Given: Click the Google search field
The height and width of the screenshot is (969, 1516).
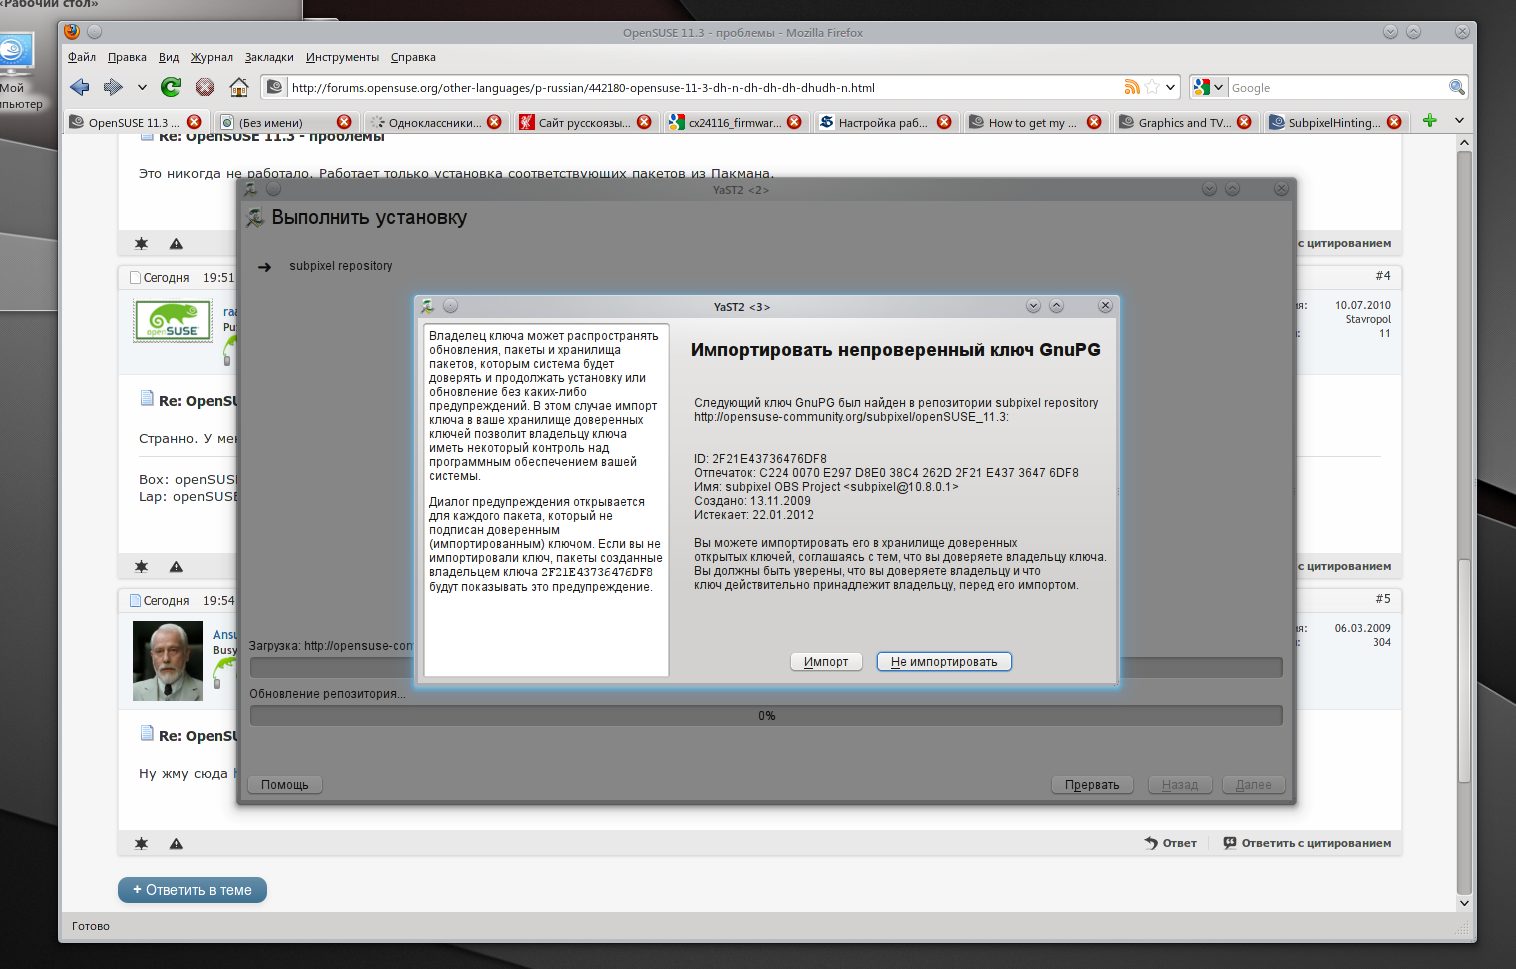Looking at the screenshot, I should 1337,88.
